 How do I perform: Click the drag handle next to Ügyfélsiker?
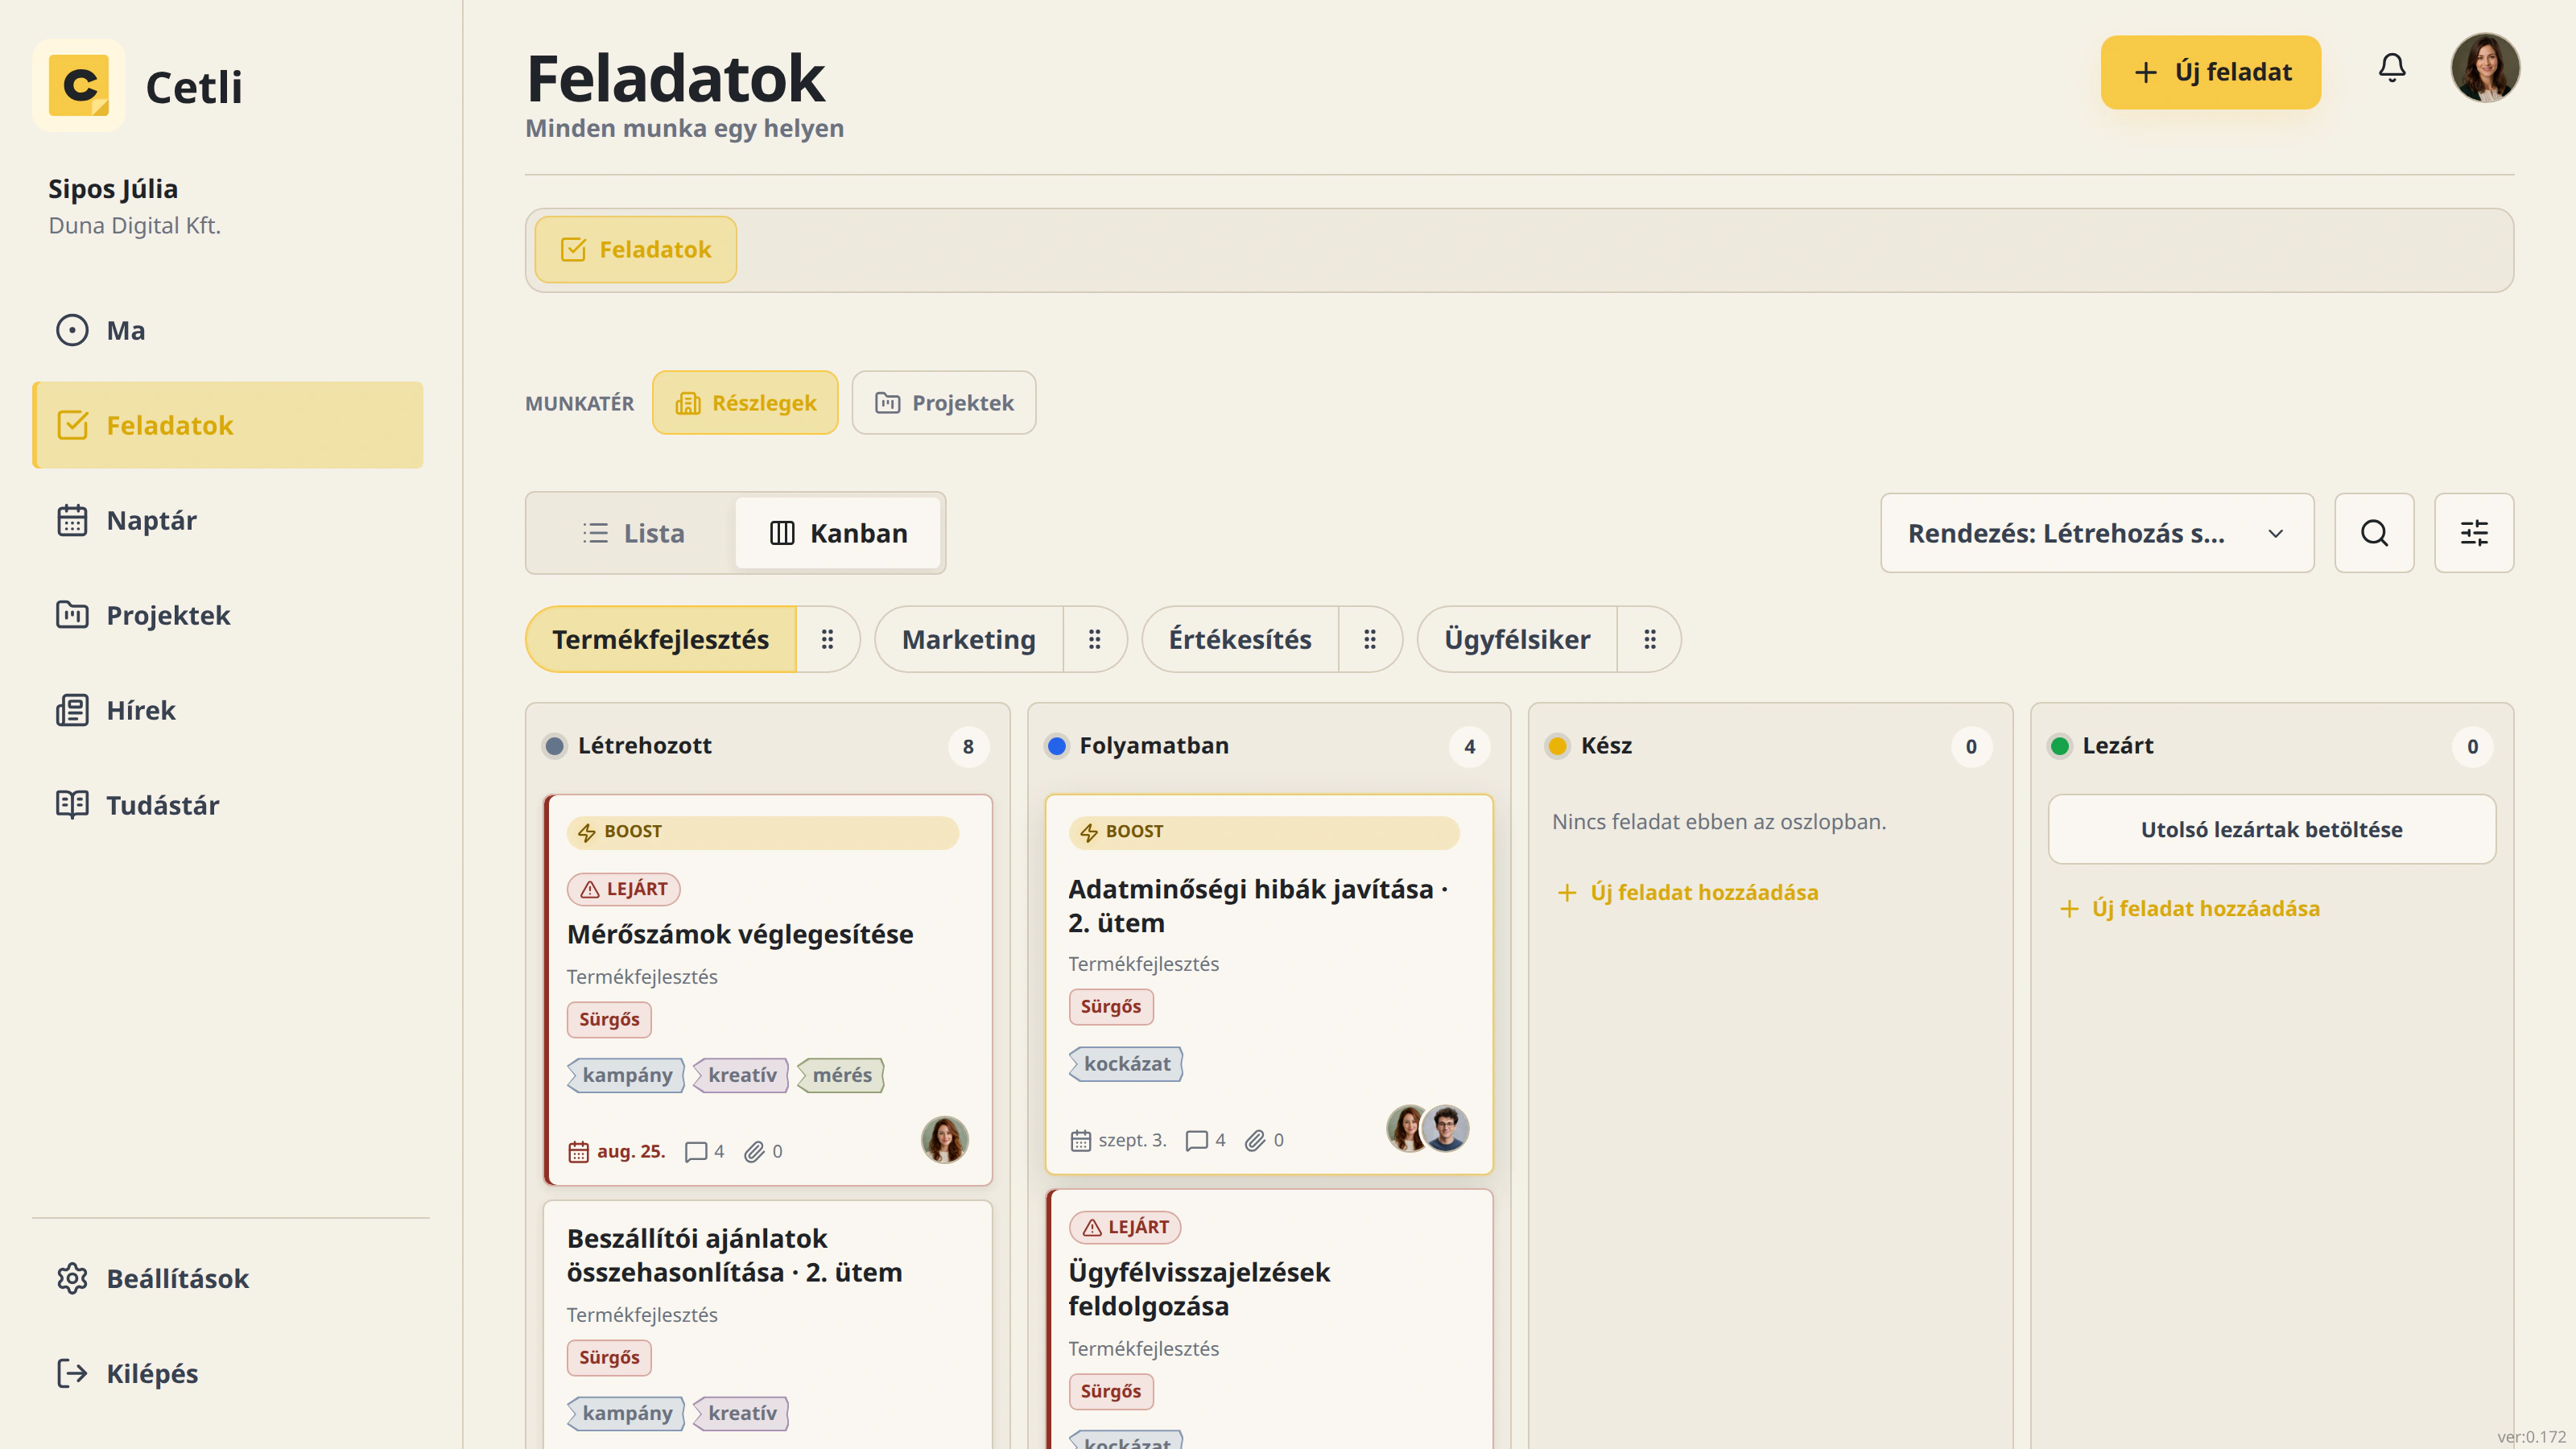tap(1650, 639)
